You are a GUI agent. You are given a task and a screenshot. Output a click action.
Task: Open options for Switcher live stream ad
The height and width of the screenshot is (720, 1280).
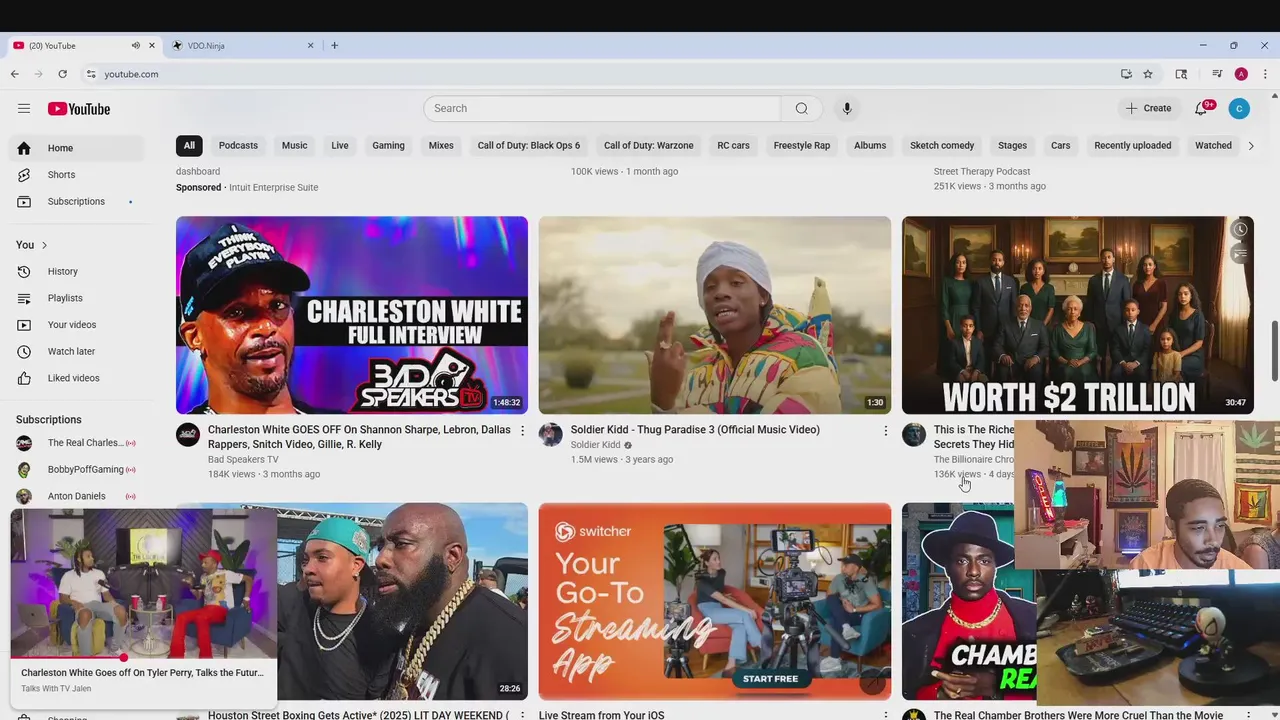(x=885, y=715)
